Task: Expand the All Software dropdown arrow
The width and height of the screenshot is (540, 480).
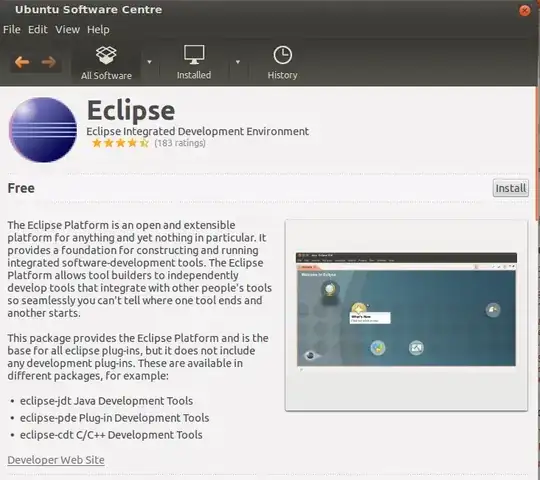Action: coord(149,62)
